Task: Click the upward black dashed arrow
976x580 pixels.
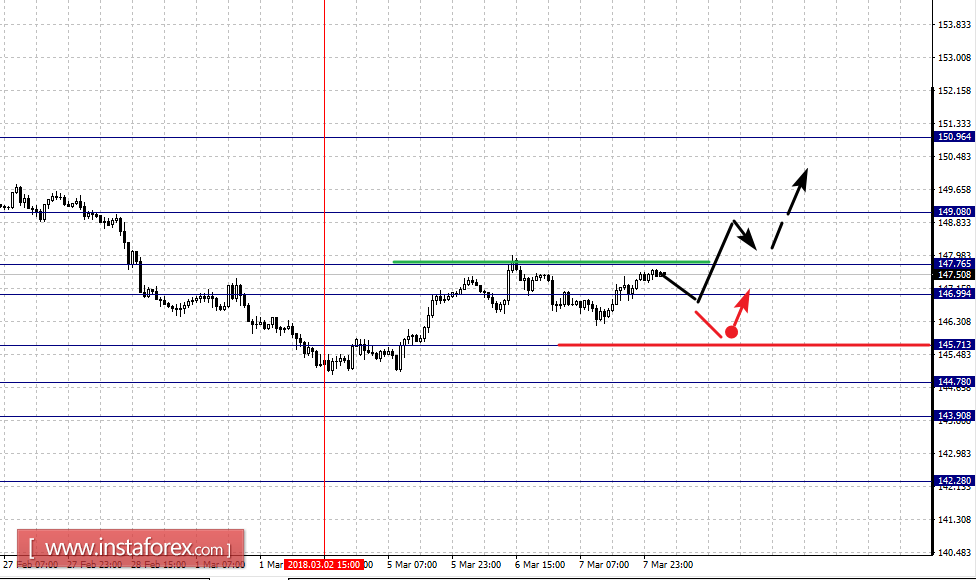Action: (789, 205)
